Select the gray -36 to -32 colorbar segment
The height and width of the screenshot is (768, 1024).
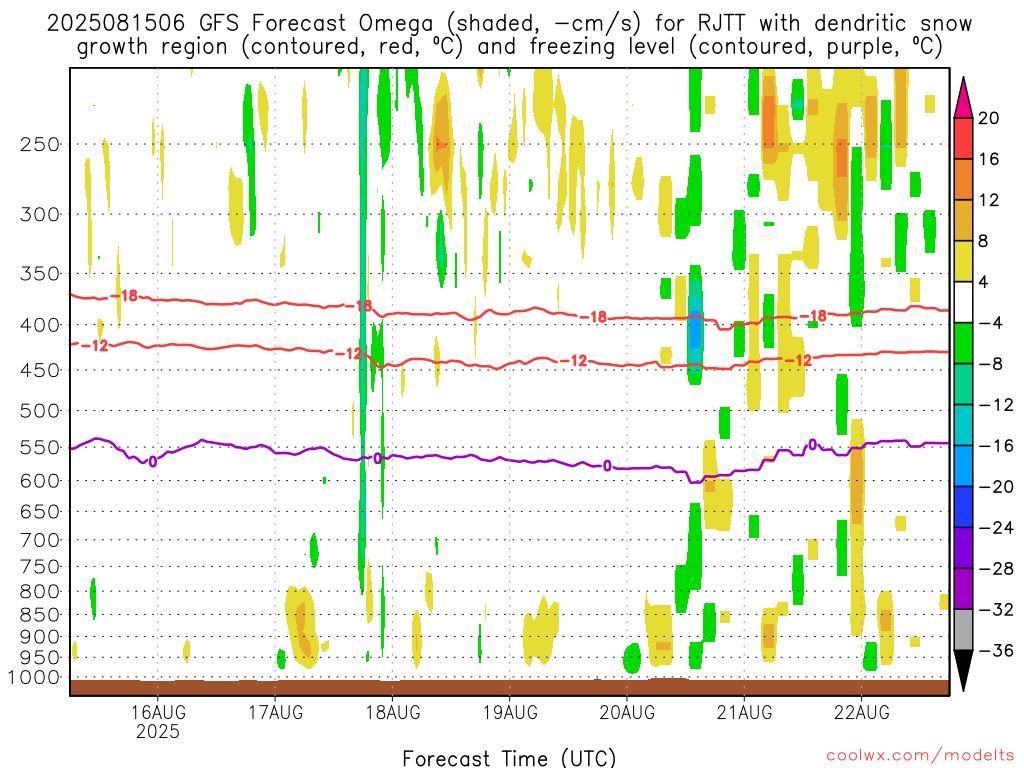click(x=963, y=630)
